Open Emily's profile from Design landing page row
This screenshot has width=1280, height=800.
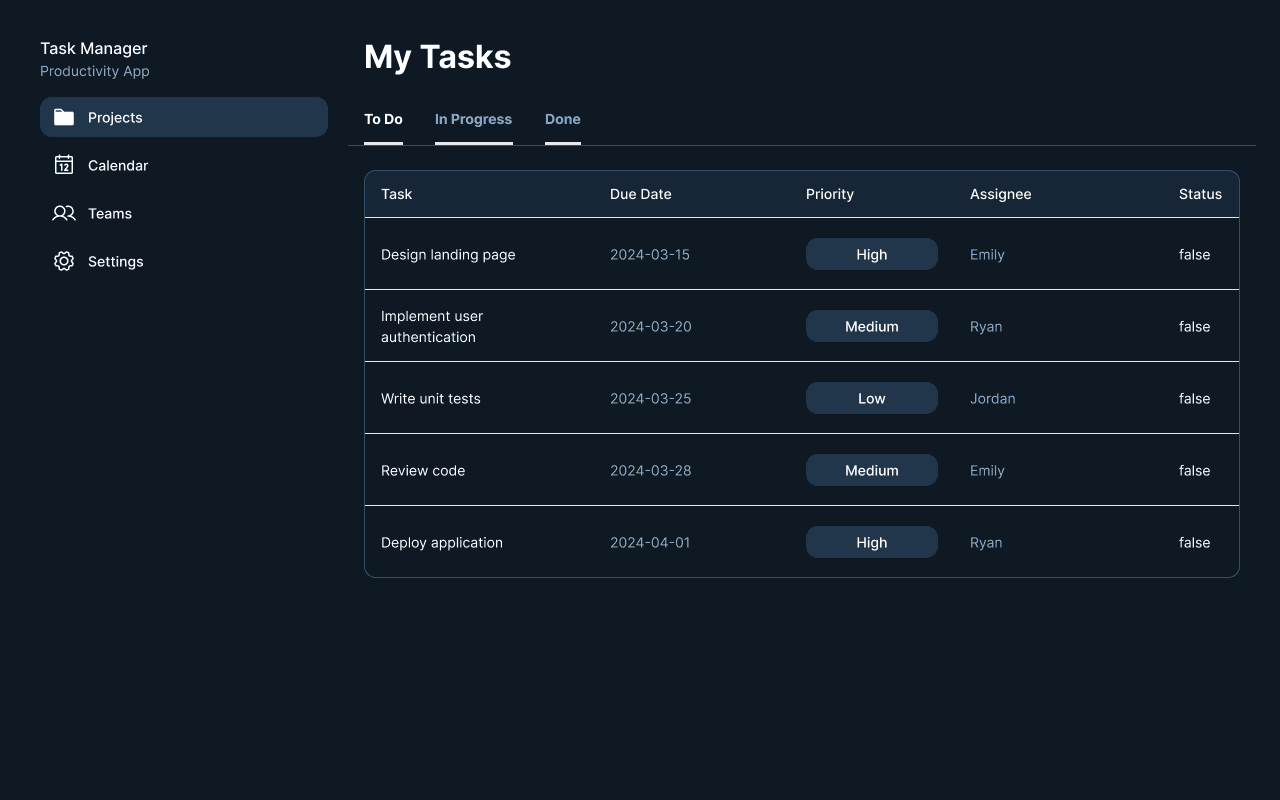(x=987, y=254)
